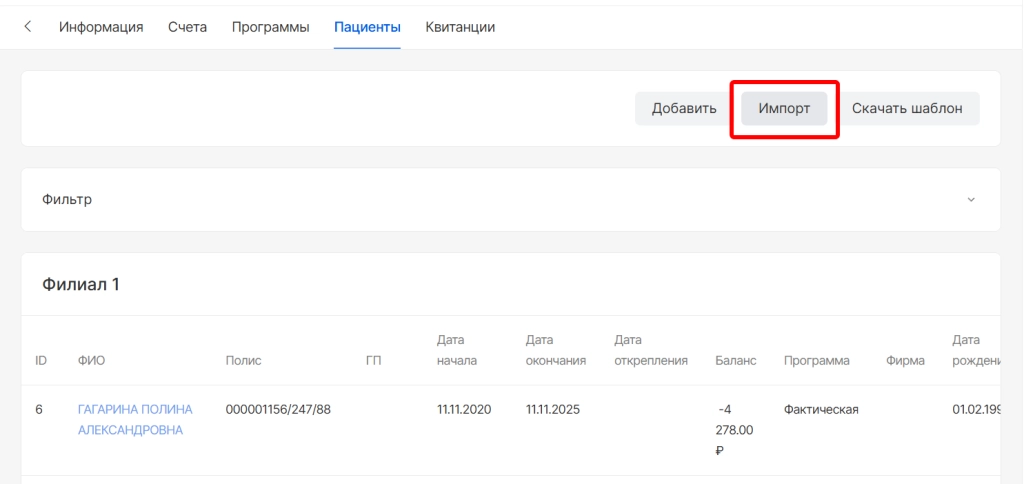
Task: Select policy number 000001156/247/88 cell
Action: point(278,410)
